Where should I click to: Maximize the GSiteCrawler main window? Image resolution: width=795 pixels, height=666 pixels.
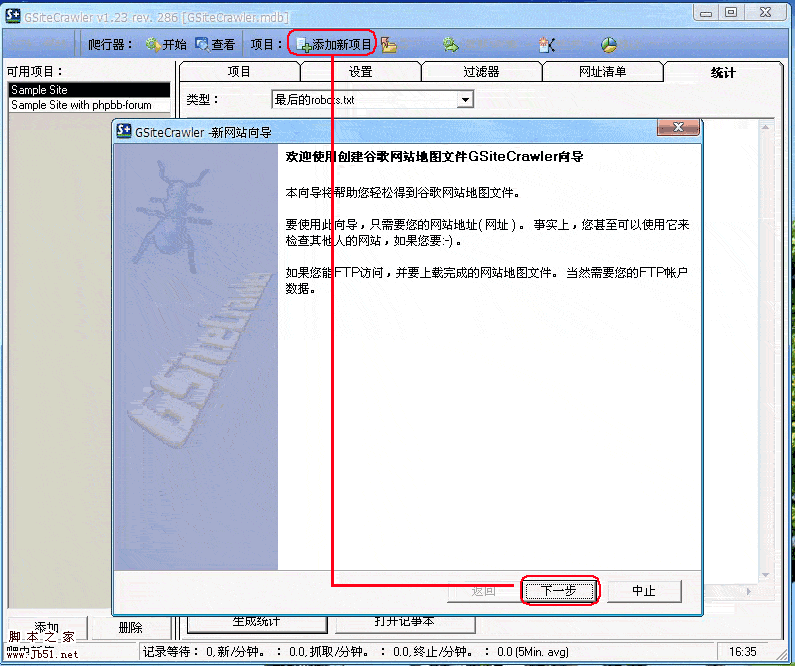pos(731,12)
